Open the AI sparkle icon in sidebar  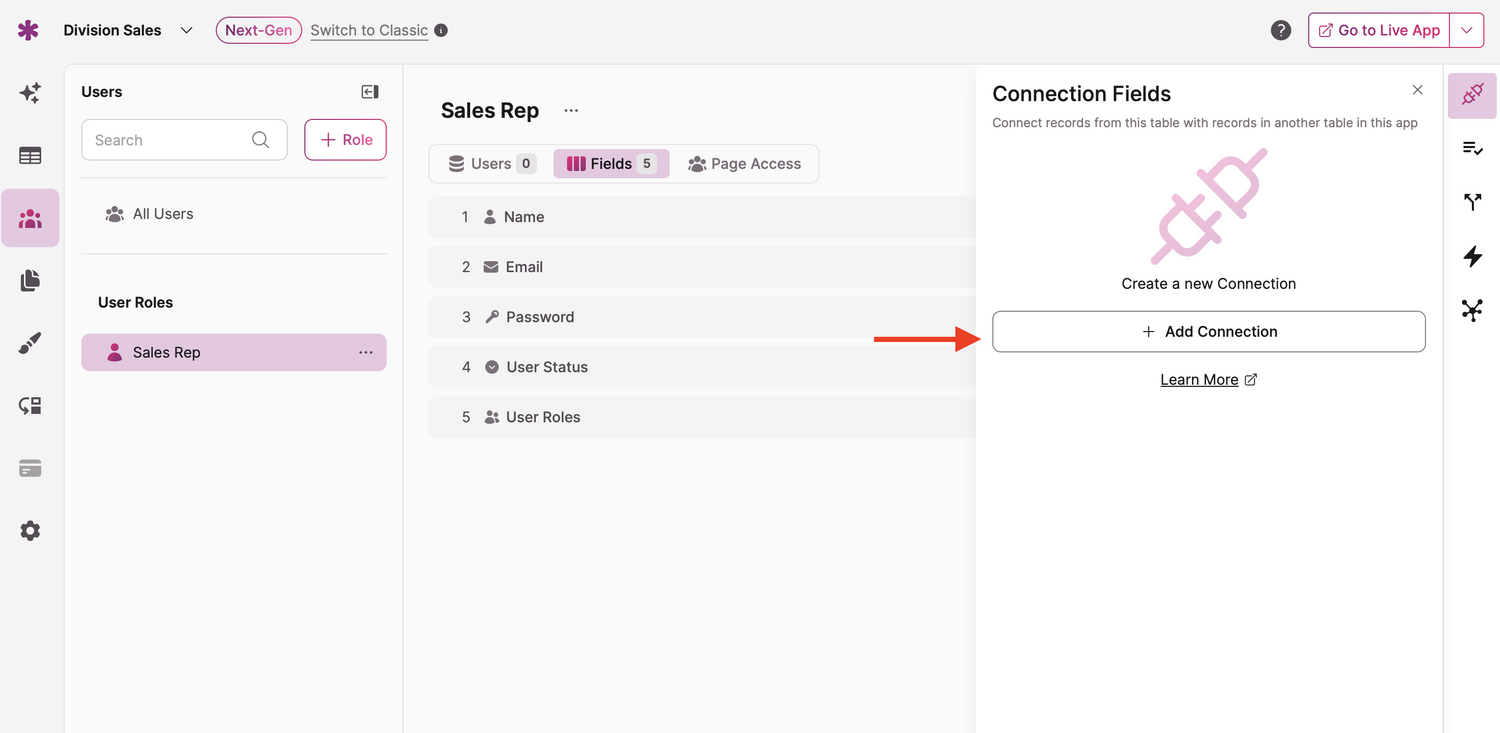coord(30,93)
